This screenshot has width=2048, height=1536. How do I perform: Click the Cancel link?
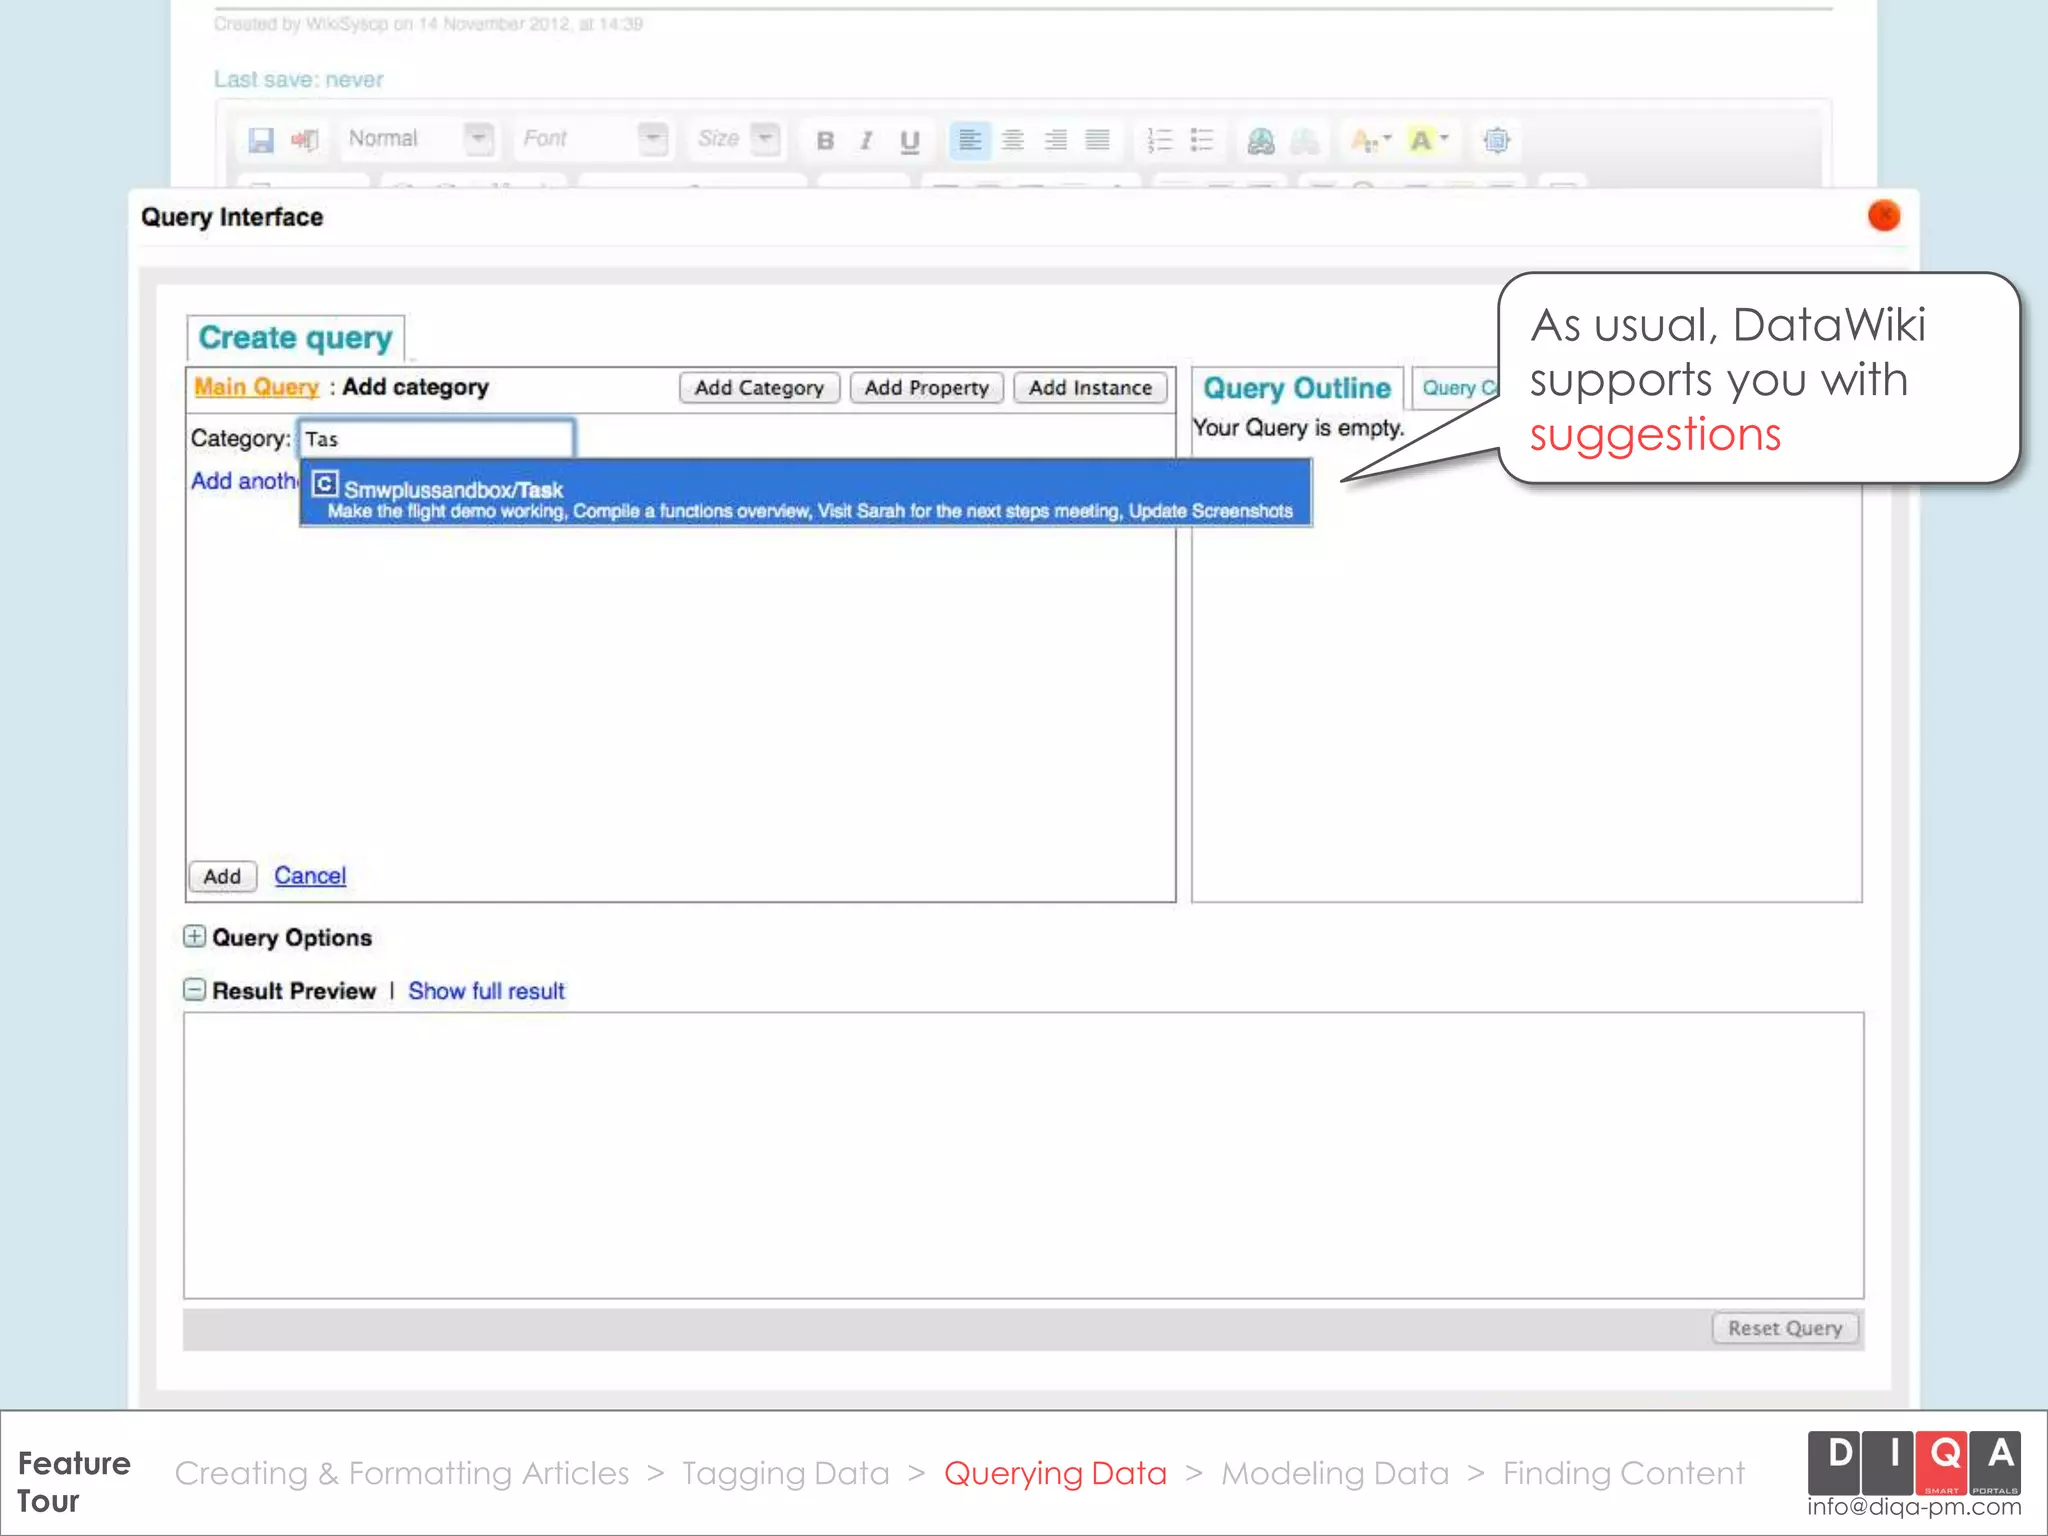(x=310, y=876)
